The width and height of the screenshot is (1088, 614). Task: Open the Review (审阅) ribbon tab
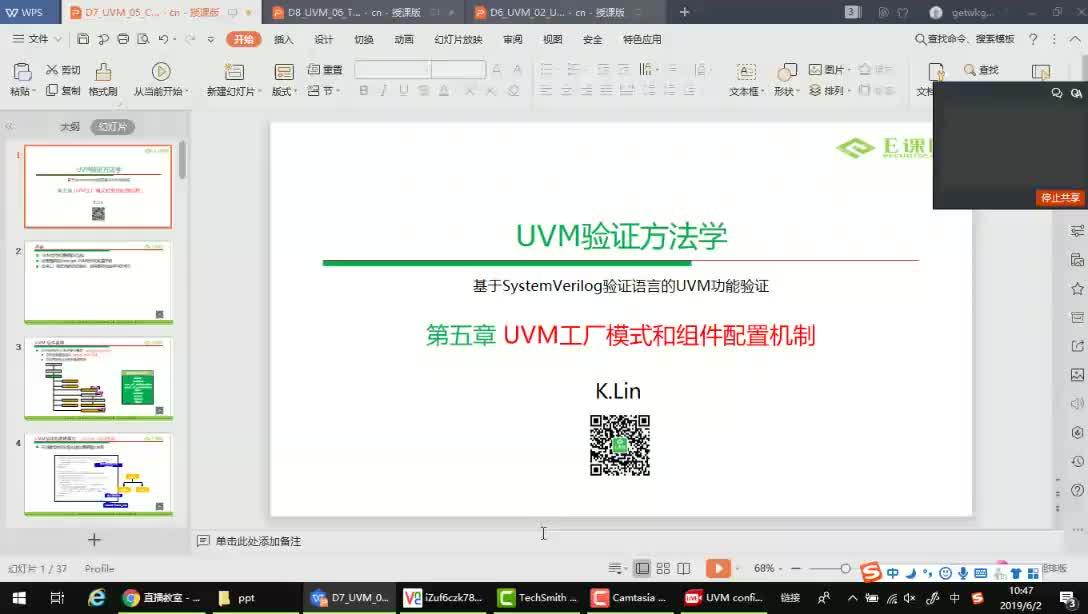click(x=513, y=40)
